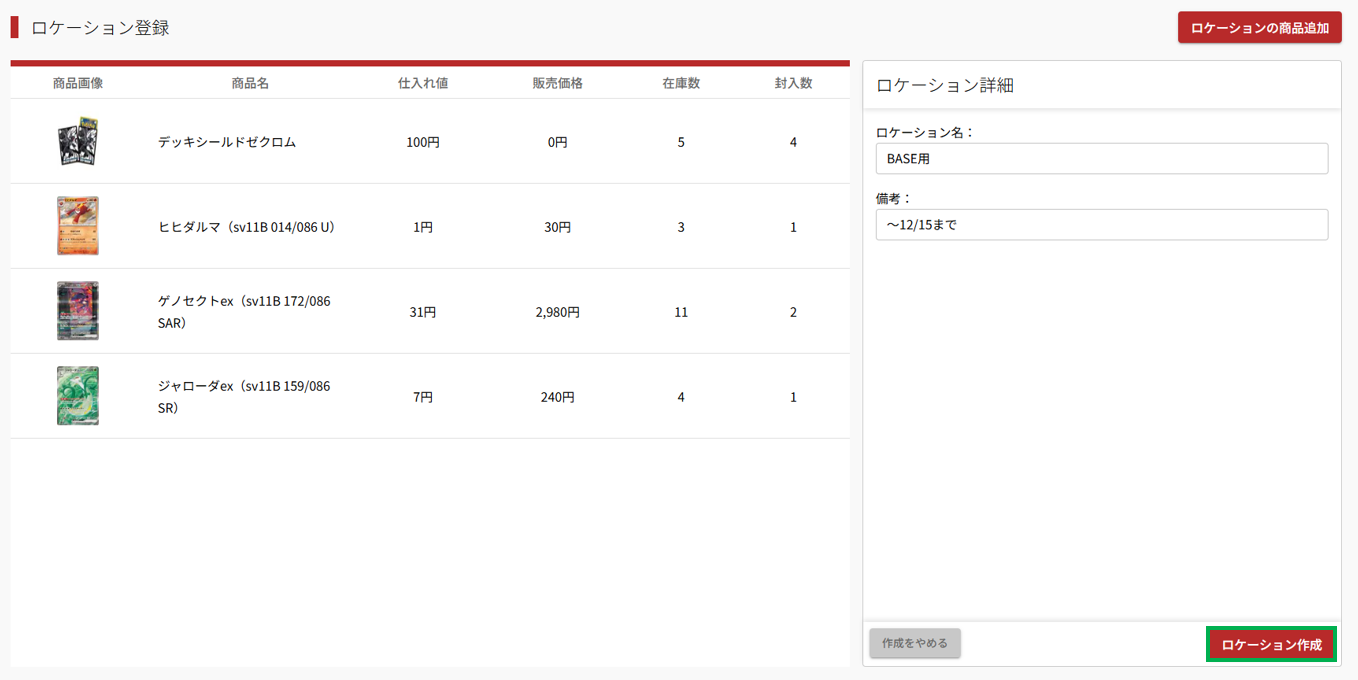Focus the ロケーション名 input field
The width and height of the screenshot is (1358, 680).
[x=1101, y=159]
